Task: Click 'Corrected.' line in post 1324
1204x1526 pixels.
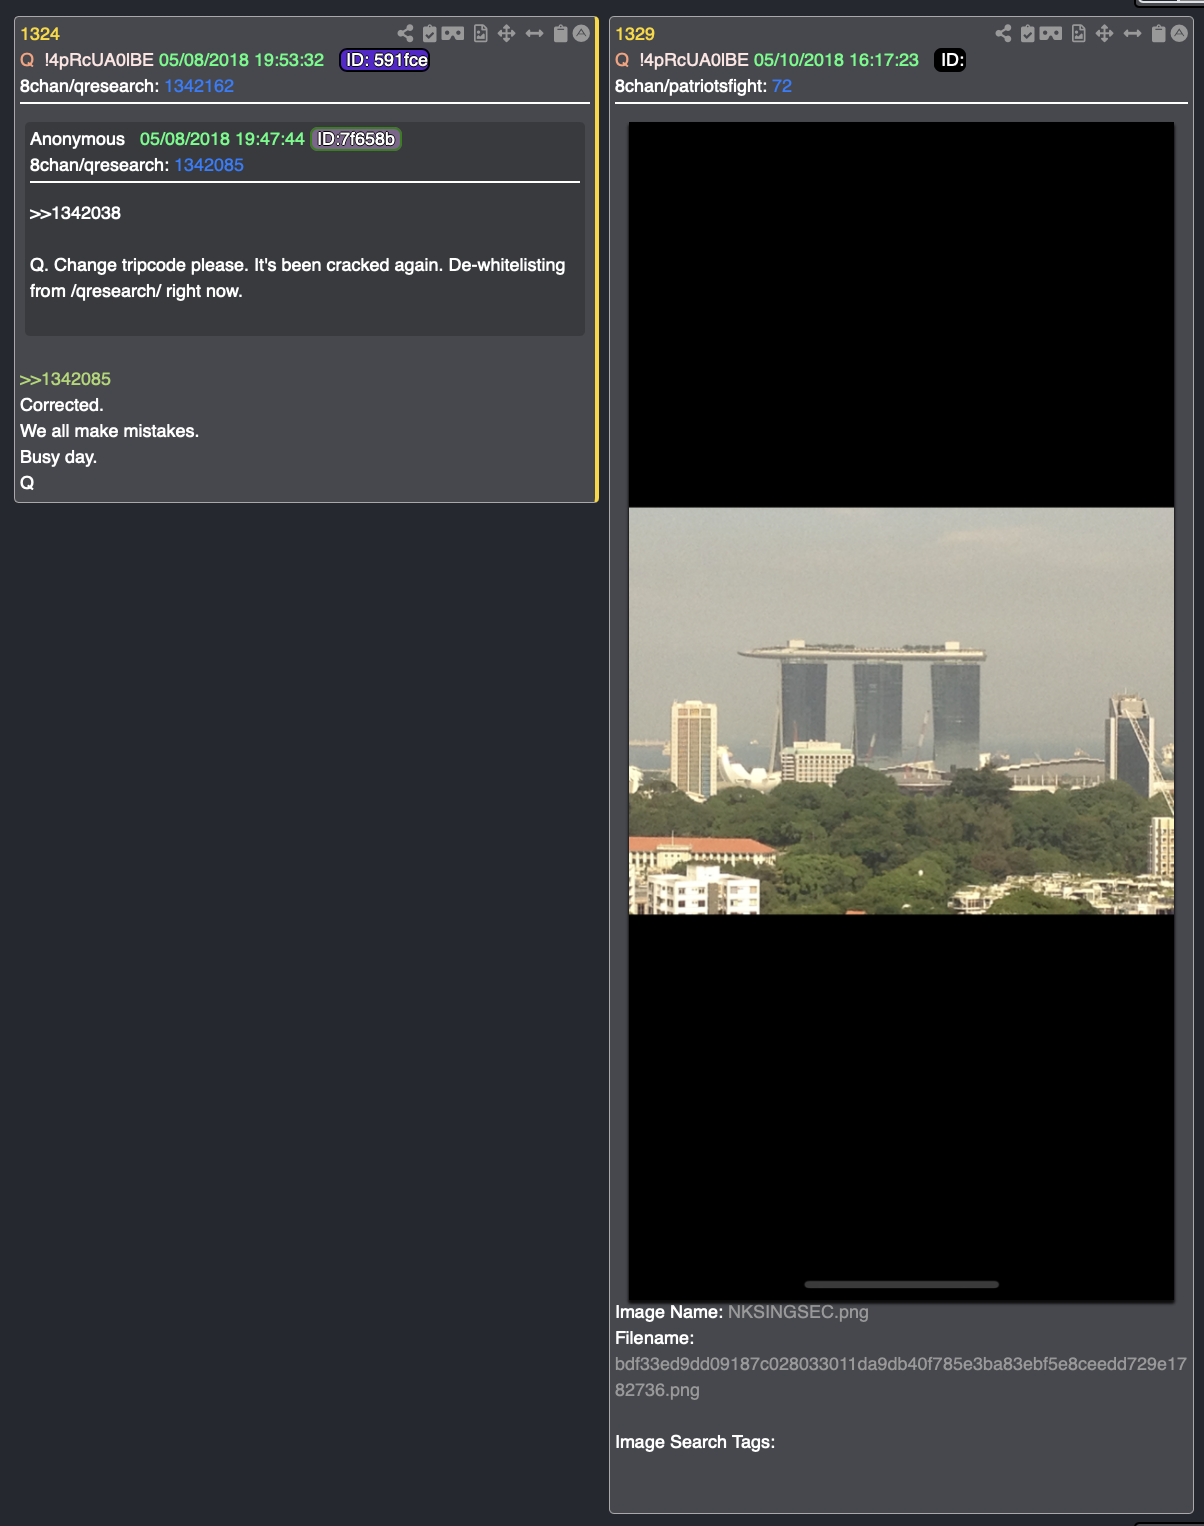Action: pyautogui.click(x=62, y=405)
